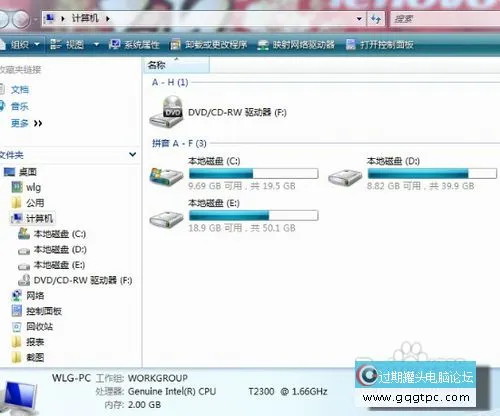The width and height of the screenshot is (500, 416).
Task: Select 桌面 in the folder tree
Action: click(28, 172)
